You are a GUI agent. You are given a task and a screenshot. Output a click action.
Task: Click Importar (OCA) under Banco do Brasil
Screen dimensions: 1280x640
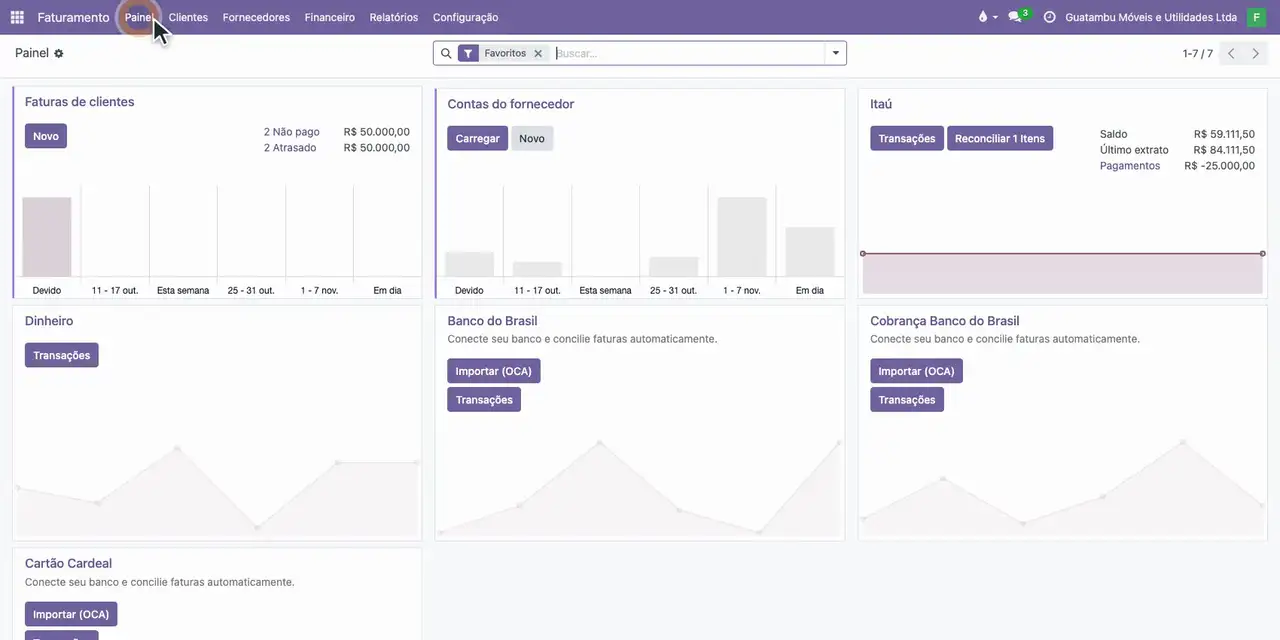[494, 371]
